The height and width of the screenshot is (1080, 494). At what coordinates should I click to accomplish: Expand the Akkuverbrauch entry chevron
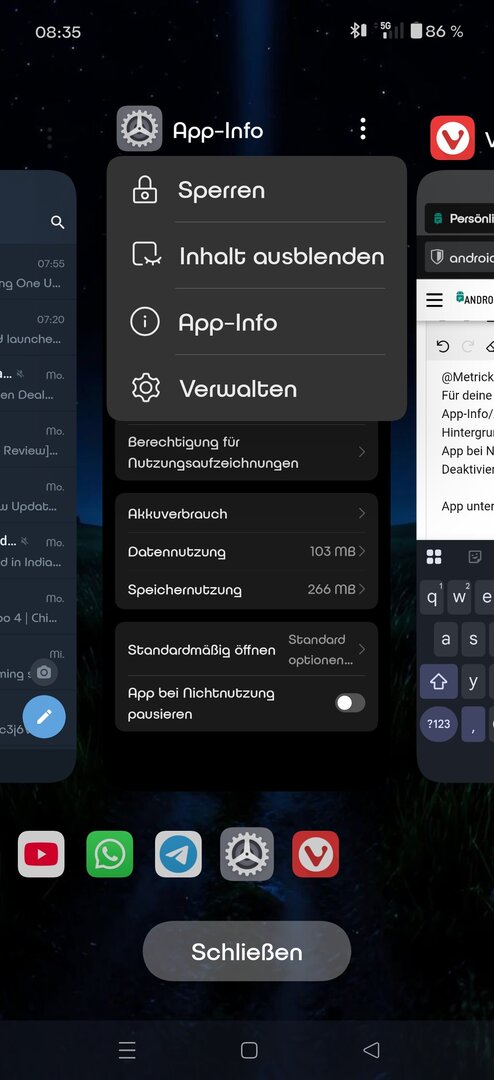(x=362, y=514)
